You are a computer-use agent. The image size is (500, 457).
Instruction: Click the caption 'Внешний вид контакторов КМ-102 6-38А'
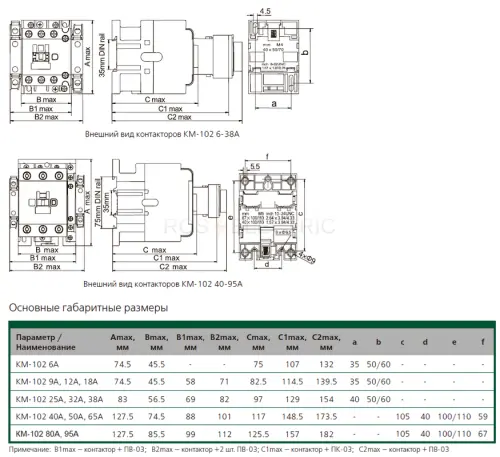[x=162, y=134]
